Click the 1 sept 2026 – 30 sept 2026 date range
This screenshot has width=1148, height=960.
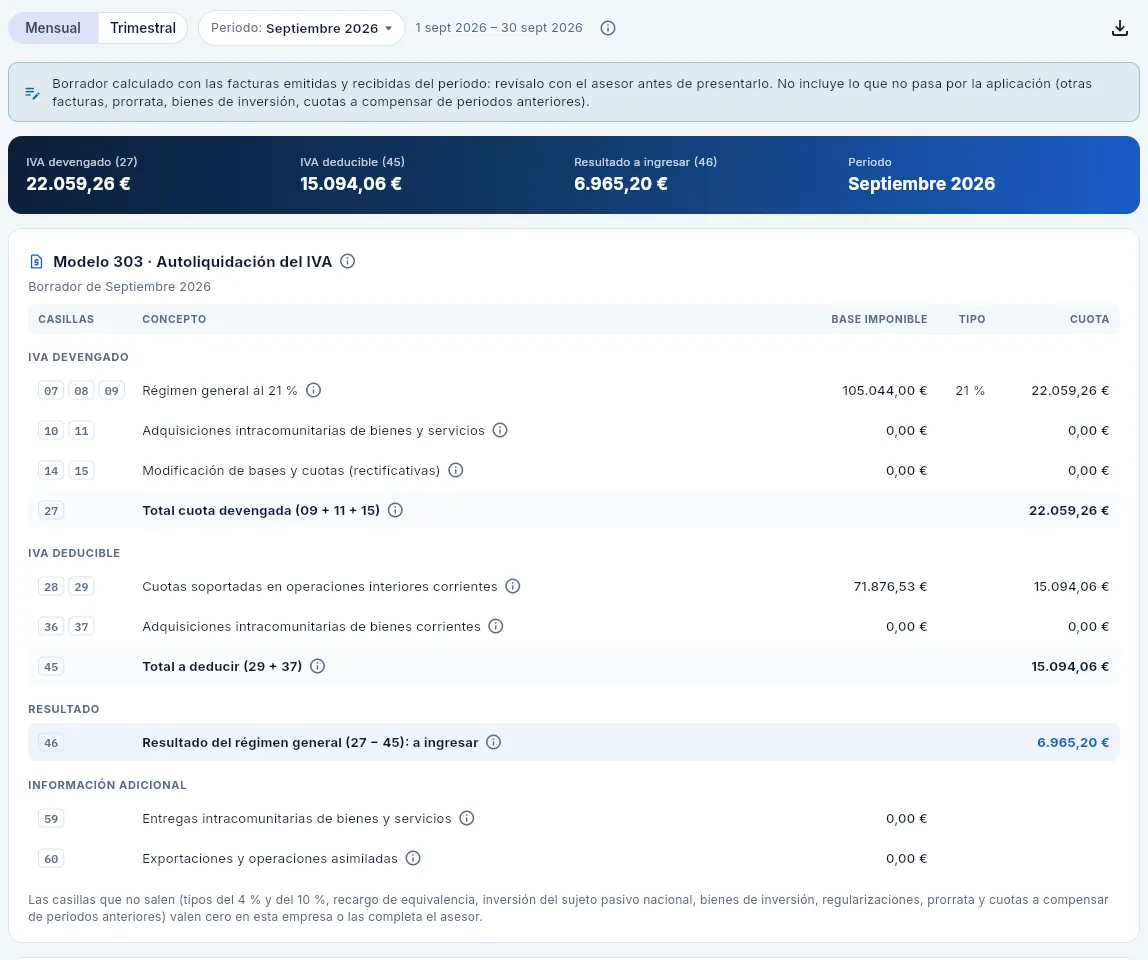pyautogui.click(x=499, y=28)
